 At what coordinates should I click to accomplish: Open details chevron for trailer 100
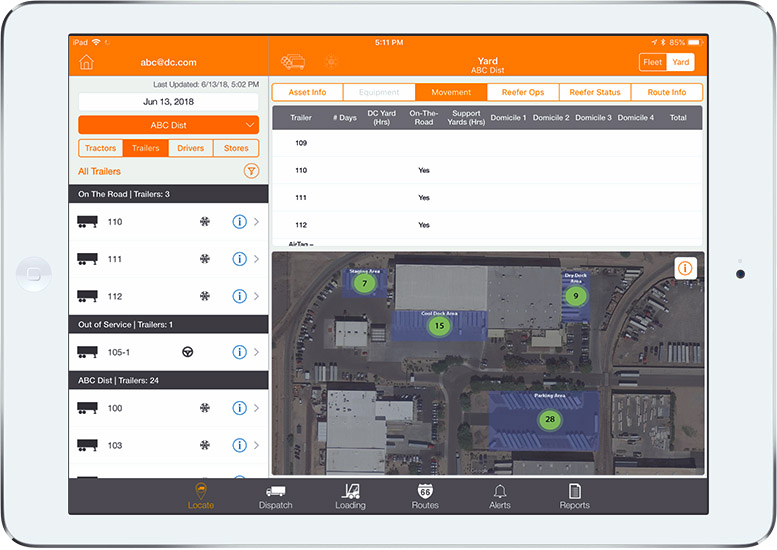point(256,408)
